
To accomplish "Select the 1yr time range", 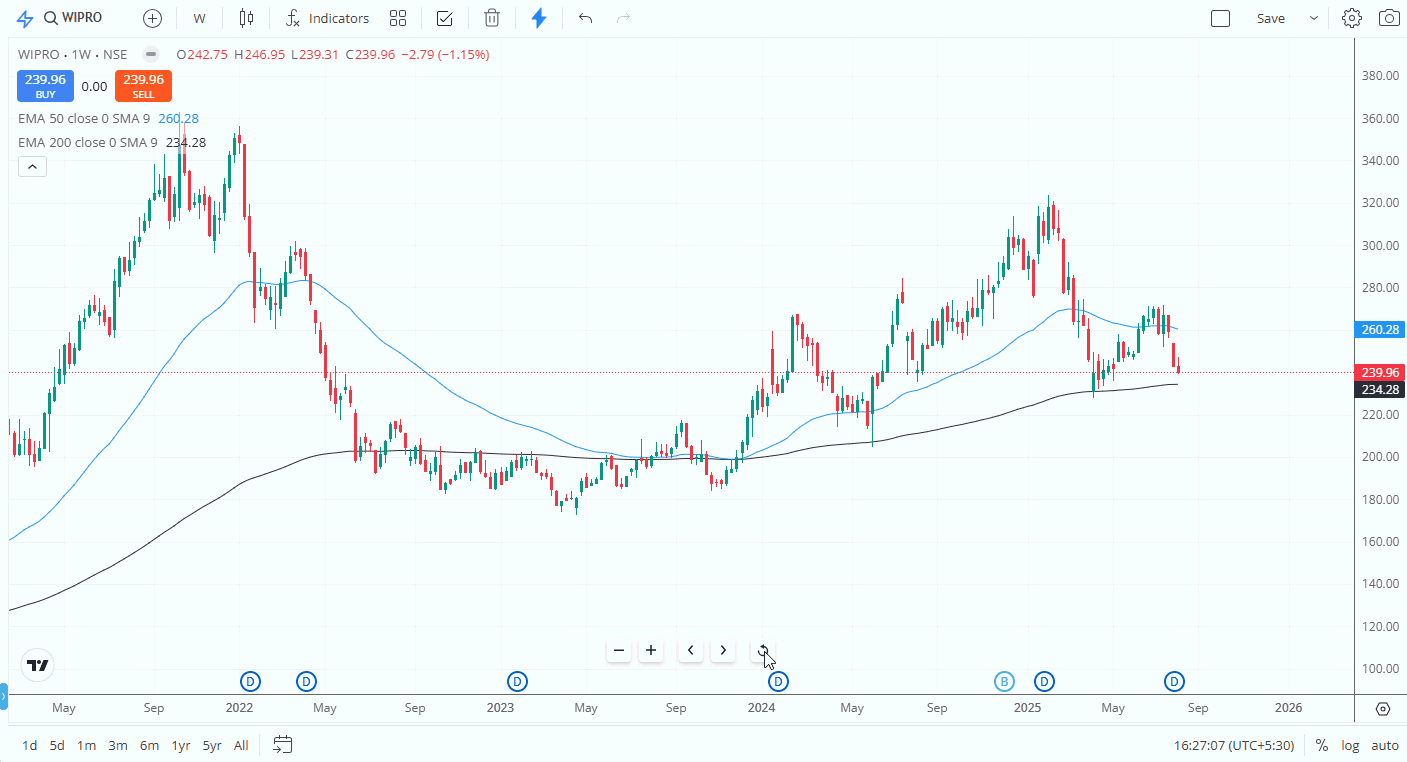I will point(180,745).
